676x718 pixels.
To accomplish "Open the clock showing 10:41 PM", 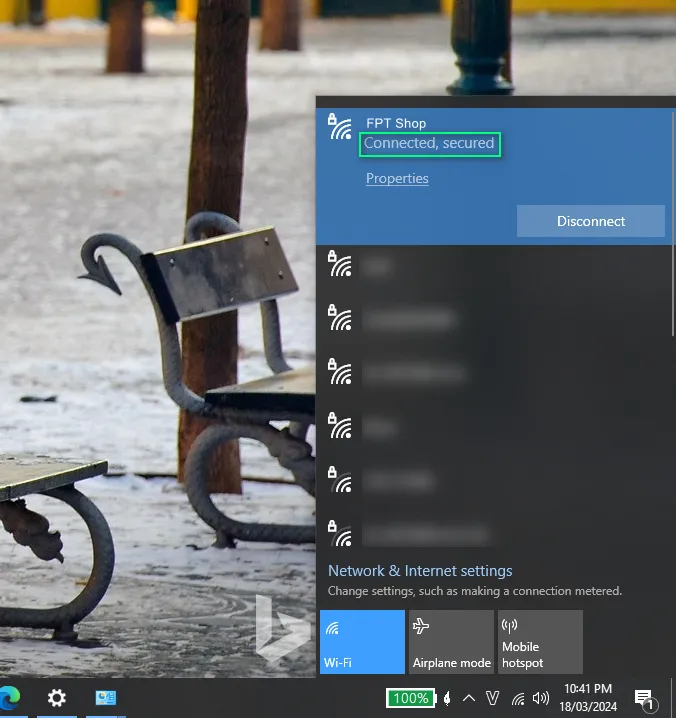I will [588, 698].
